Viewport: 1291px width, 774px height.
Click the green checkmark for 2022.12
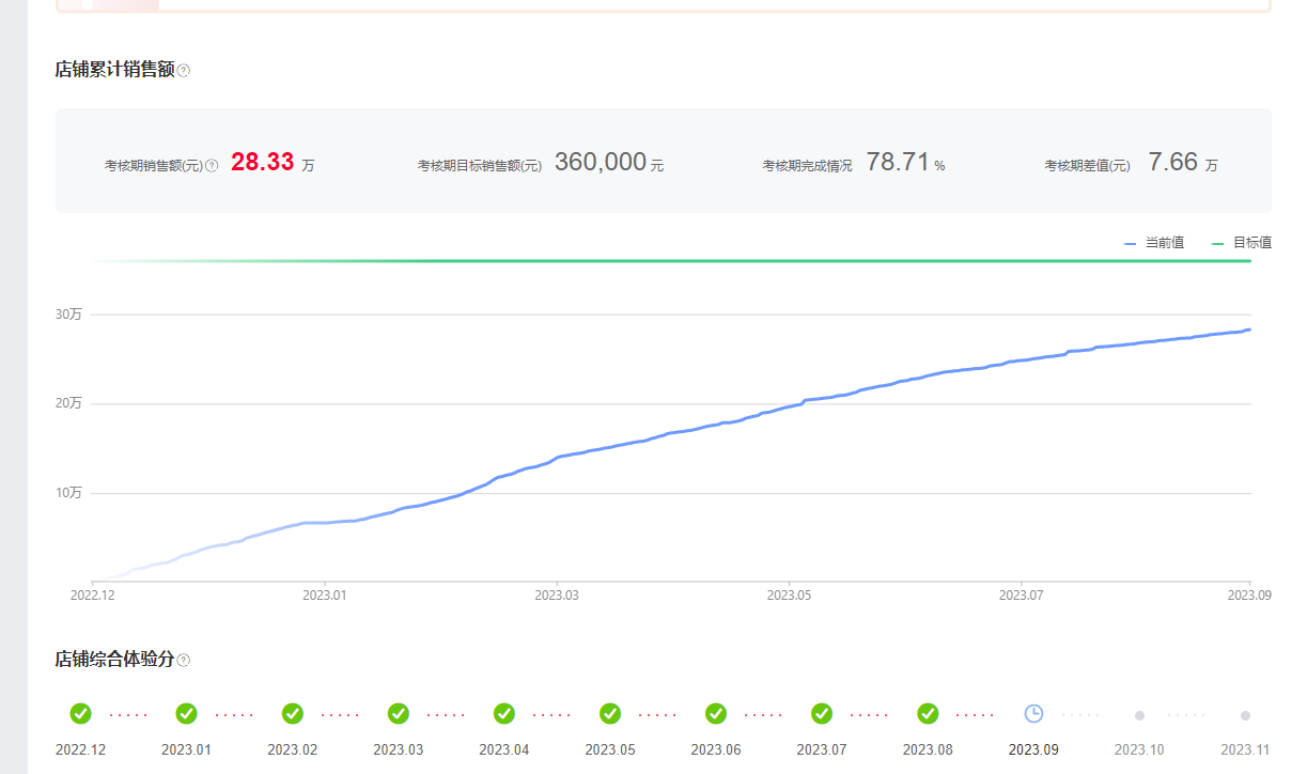tap(81, 714)
